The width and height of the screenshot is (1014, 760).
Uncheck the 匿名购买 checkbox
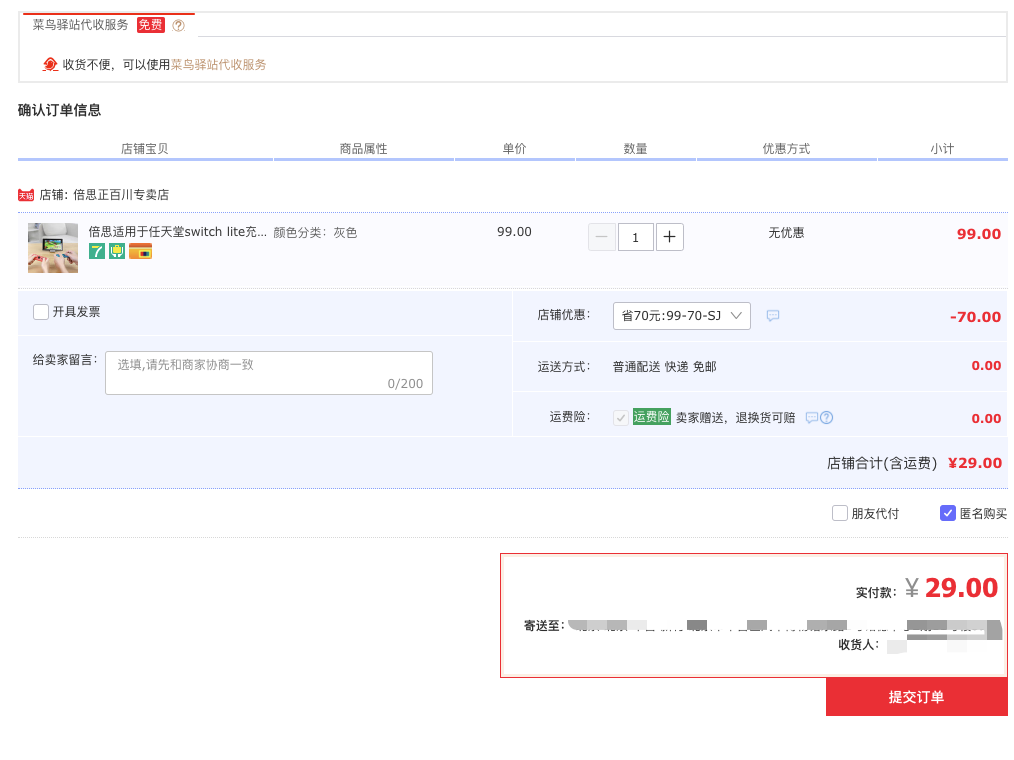pos(947,514)
